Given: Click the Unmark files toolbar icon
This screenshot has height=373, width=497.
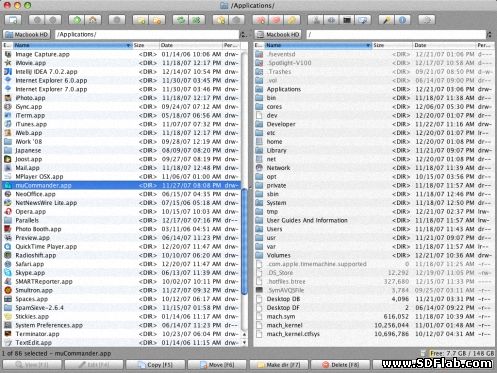Looking at the screenshot, I should [x=157, y=20].
